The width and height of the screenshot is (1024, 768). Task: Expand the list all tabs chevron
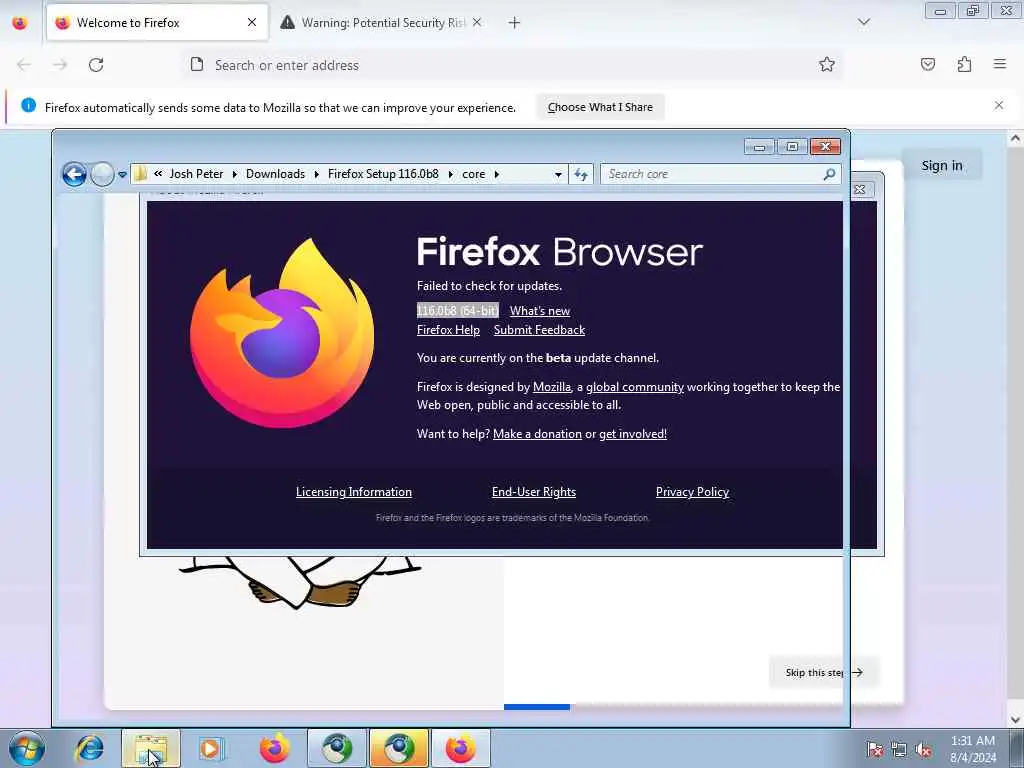864,22
